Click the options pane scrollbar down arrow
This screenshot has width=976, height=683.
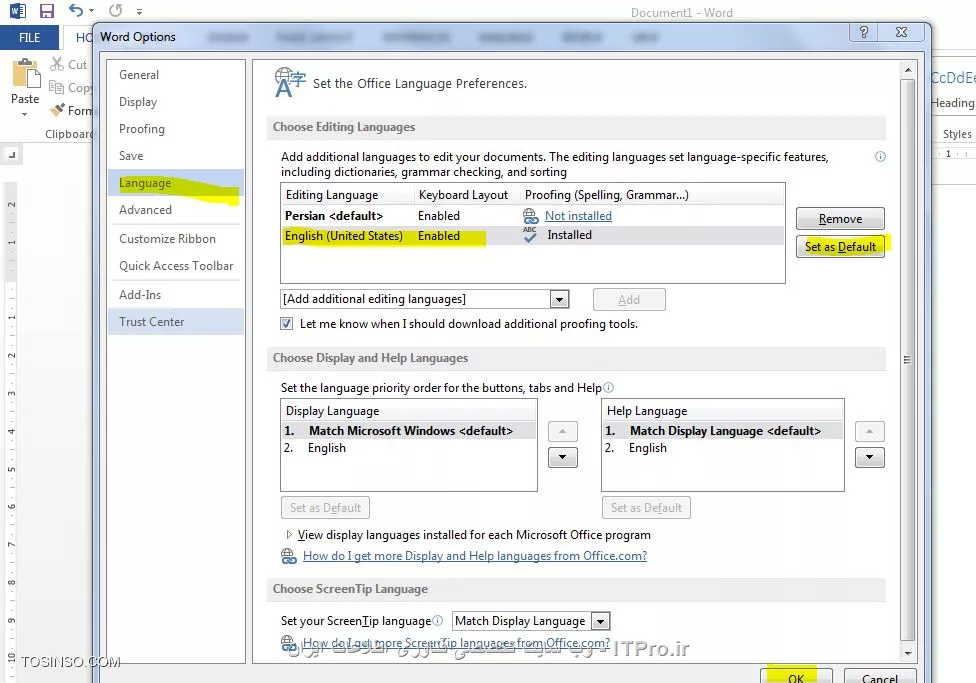(908, 653)
